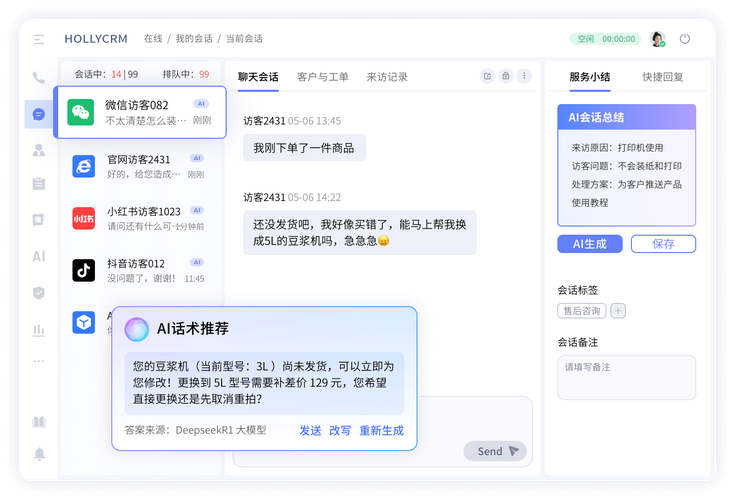The height and width of the screenshot is (500, 735).
Task: Click the Send button
Action: point(495,451)
